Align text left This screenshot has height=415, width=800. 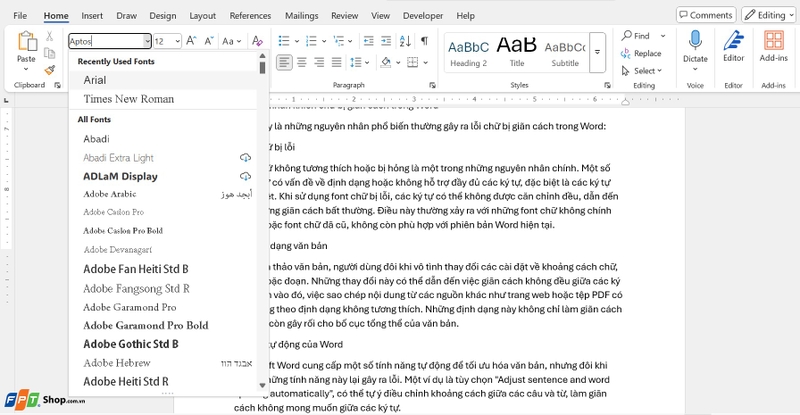(284, 63)
